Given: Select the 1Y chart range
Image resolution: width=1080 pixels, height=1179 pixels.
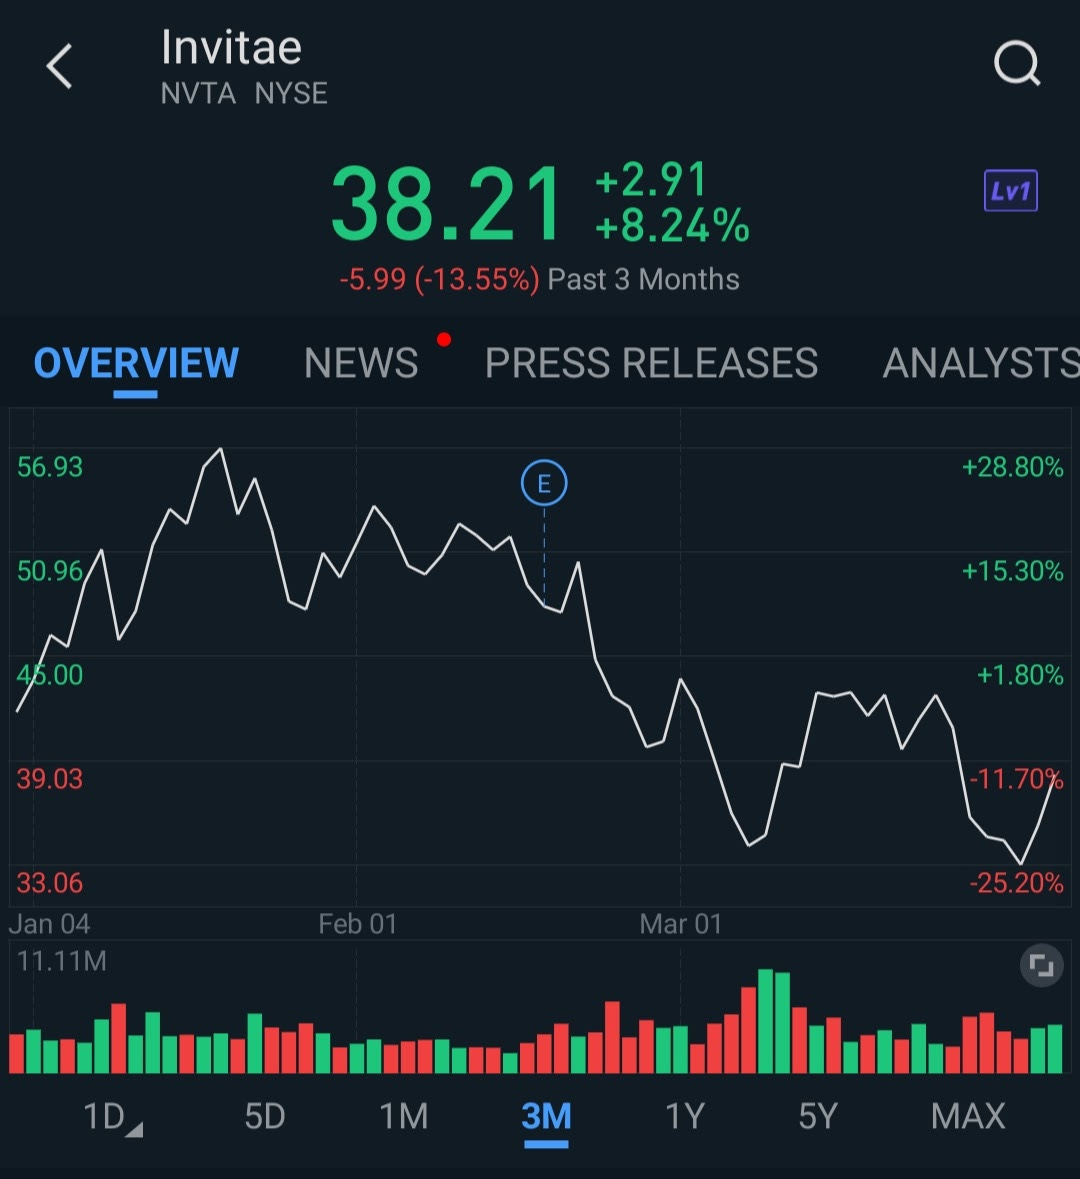Looking at the screenshot, I should 685,1117.
